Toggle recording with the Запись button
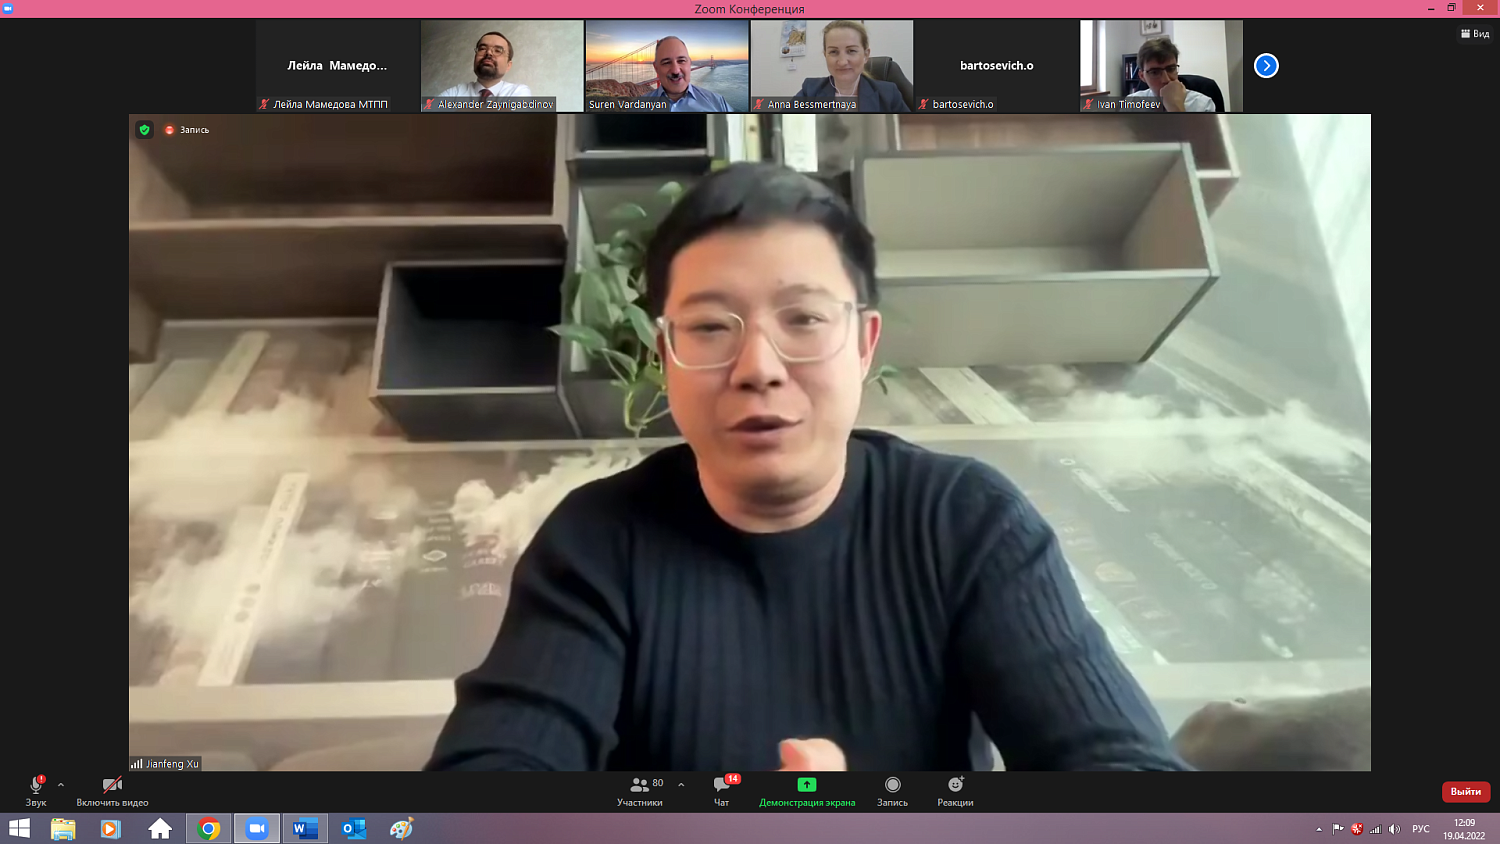 [x=892, y=789]
